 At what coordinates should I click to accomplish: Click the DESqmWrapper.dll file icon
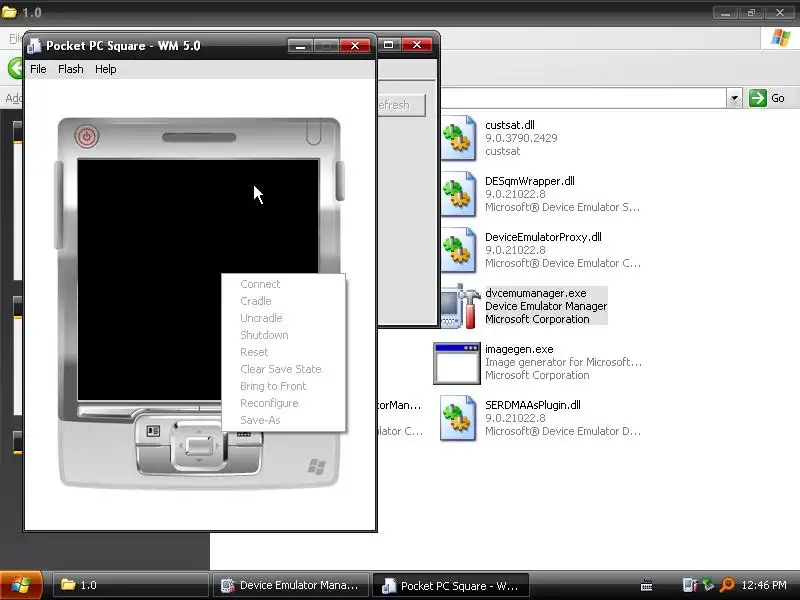click(x=459, y=194)
